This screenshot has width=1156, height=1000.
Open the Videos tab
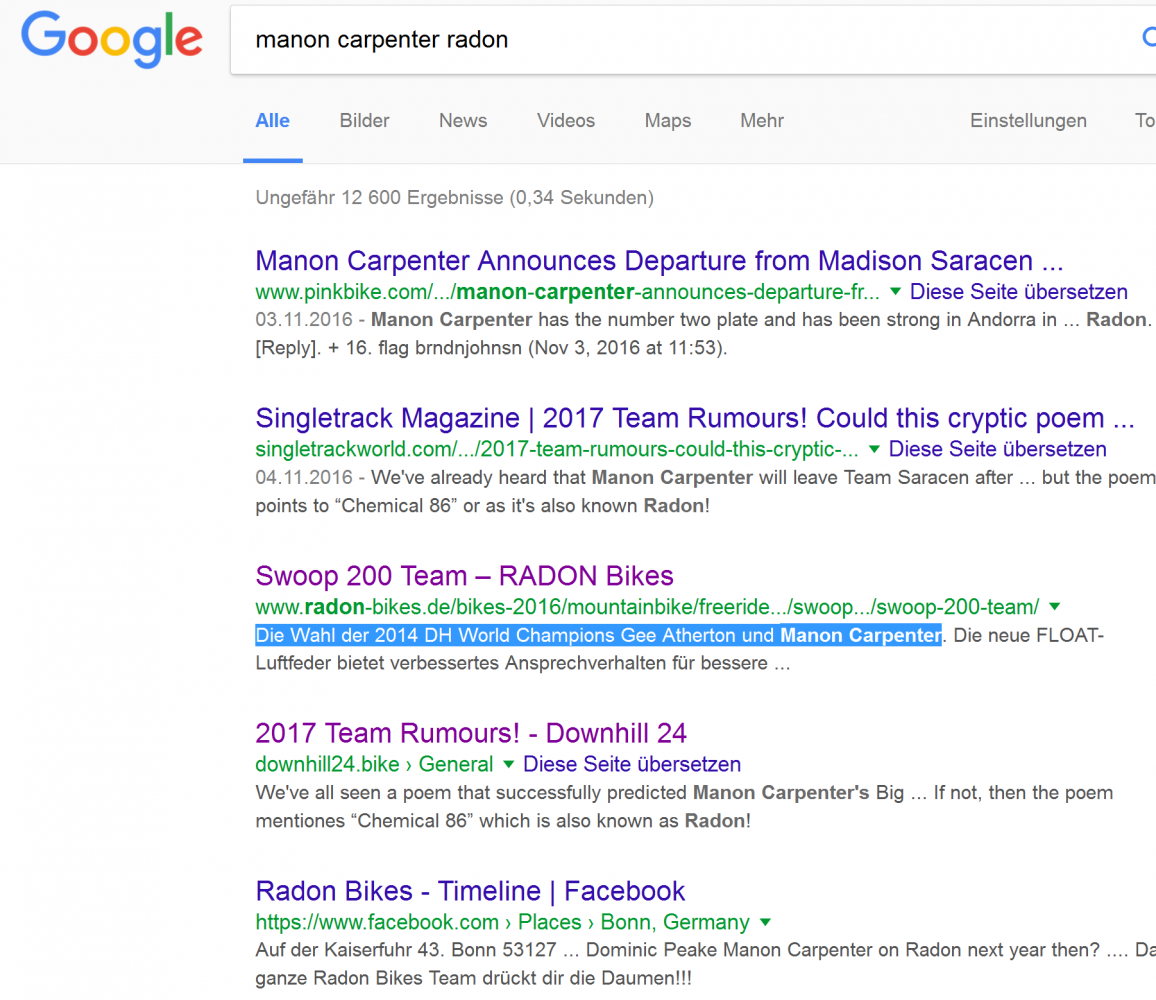click(565, 121)
